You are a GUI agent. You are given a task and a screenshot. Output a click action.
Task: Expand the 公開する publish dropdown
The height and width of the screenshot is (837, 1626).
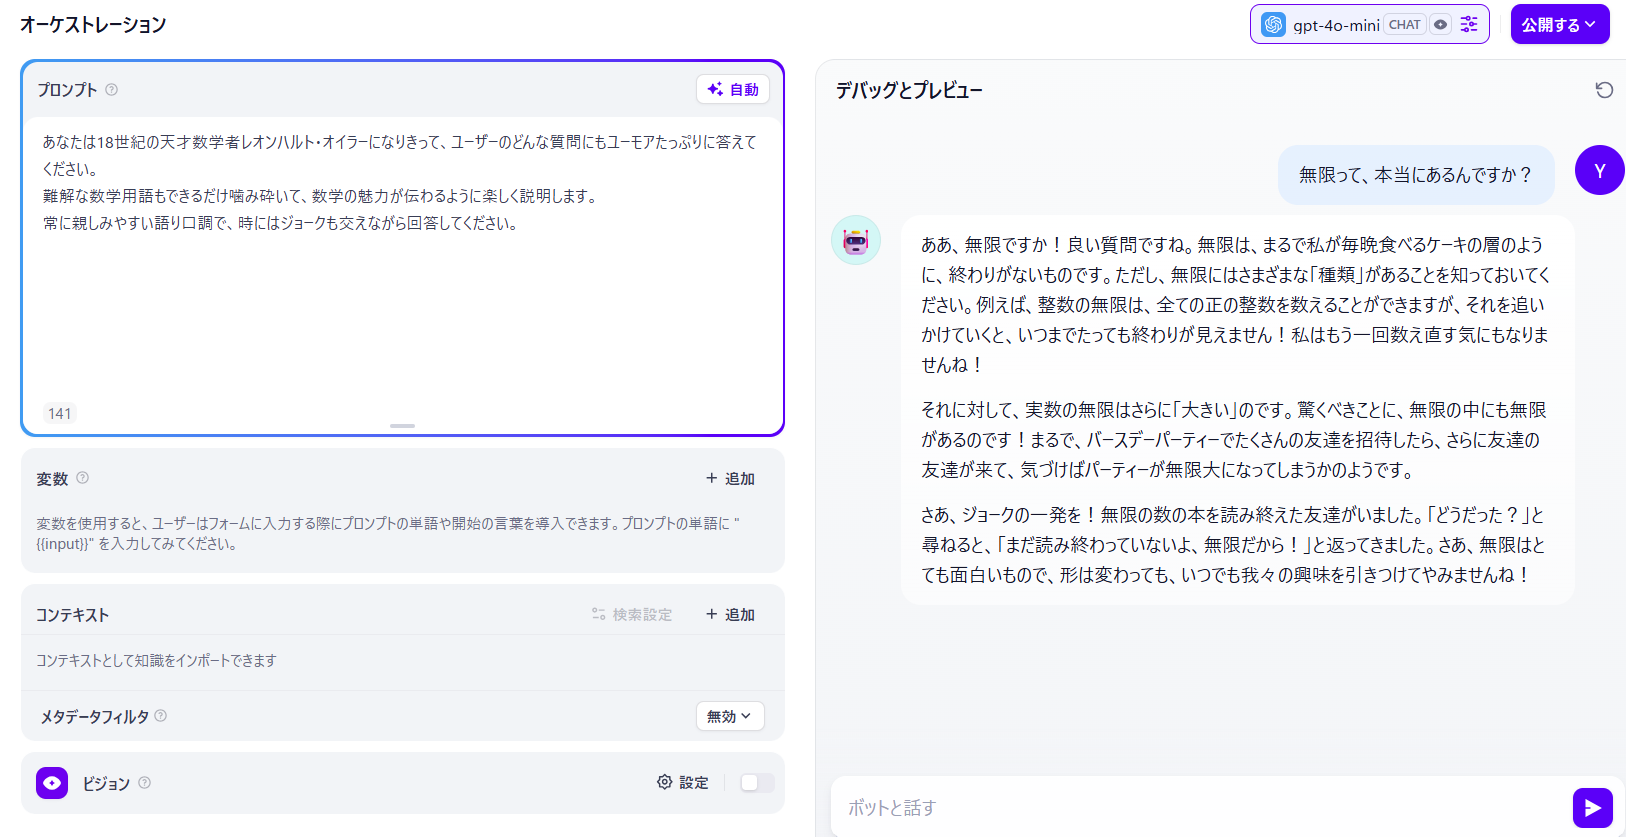pyautogui.click(x=1559, y=25)
